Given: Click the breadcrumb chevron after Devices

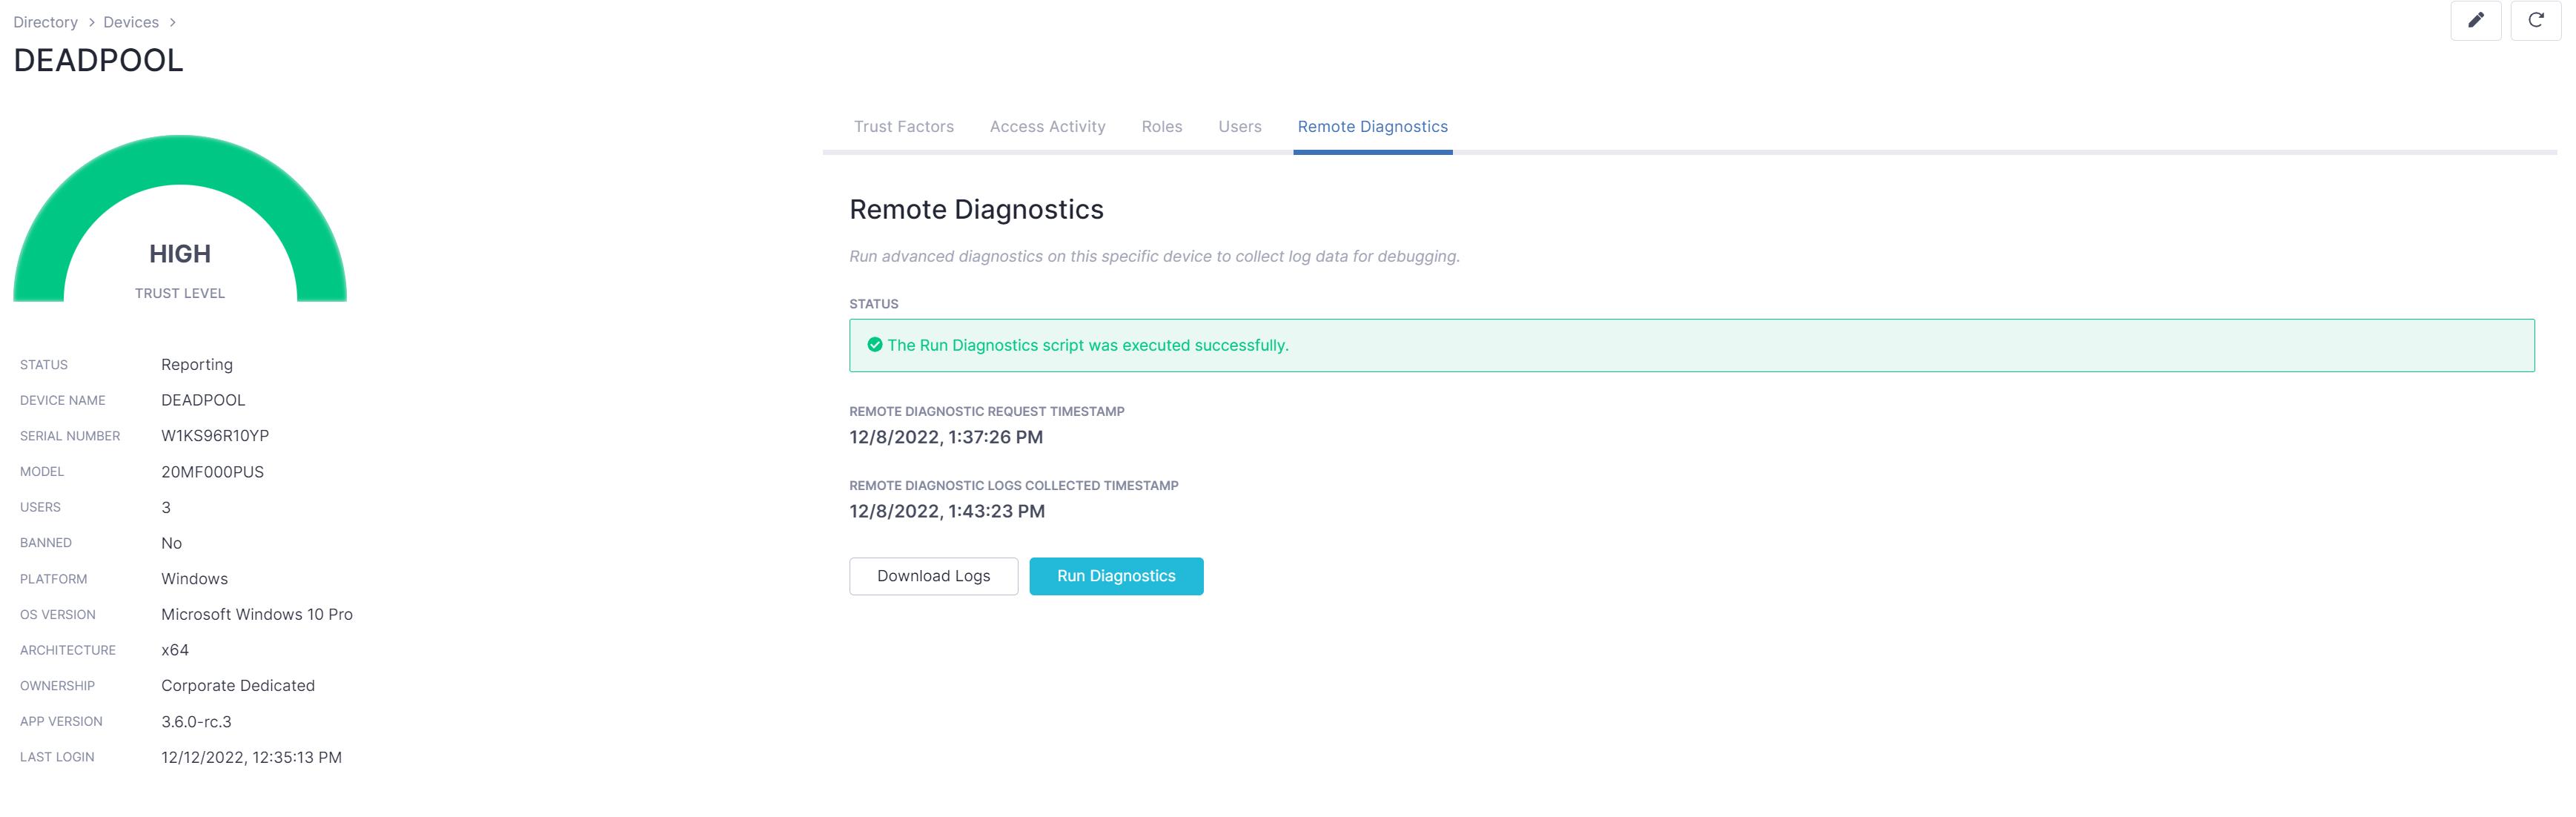Looking at the screenshot, I should (172, 22).
